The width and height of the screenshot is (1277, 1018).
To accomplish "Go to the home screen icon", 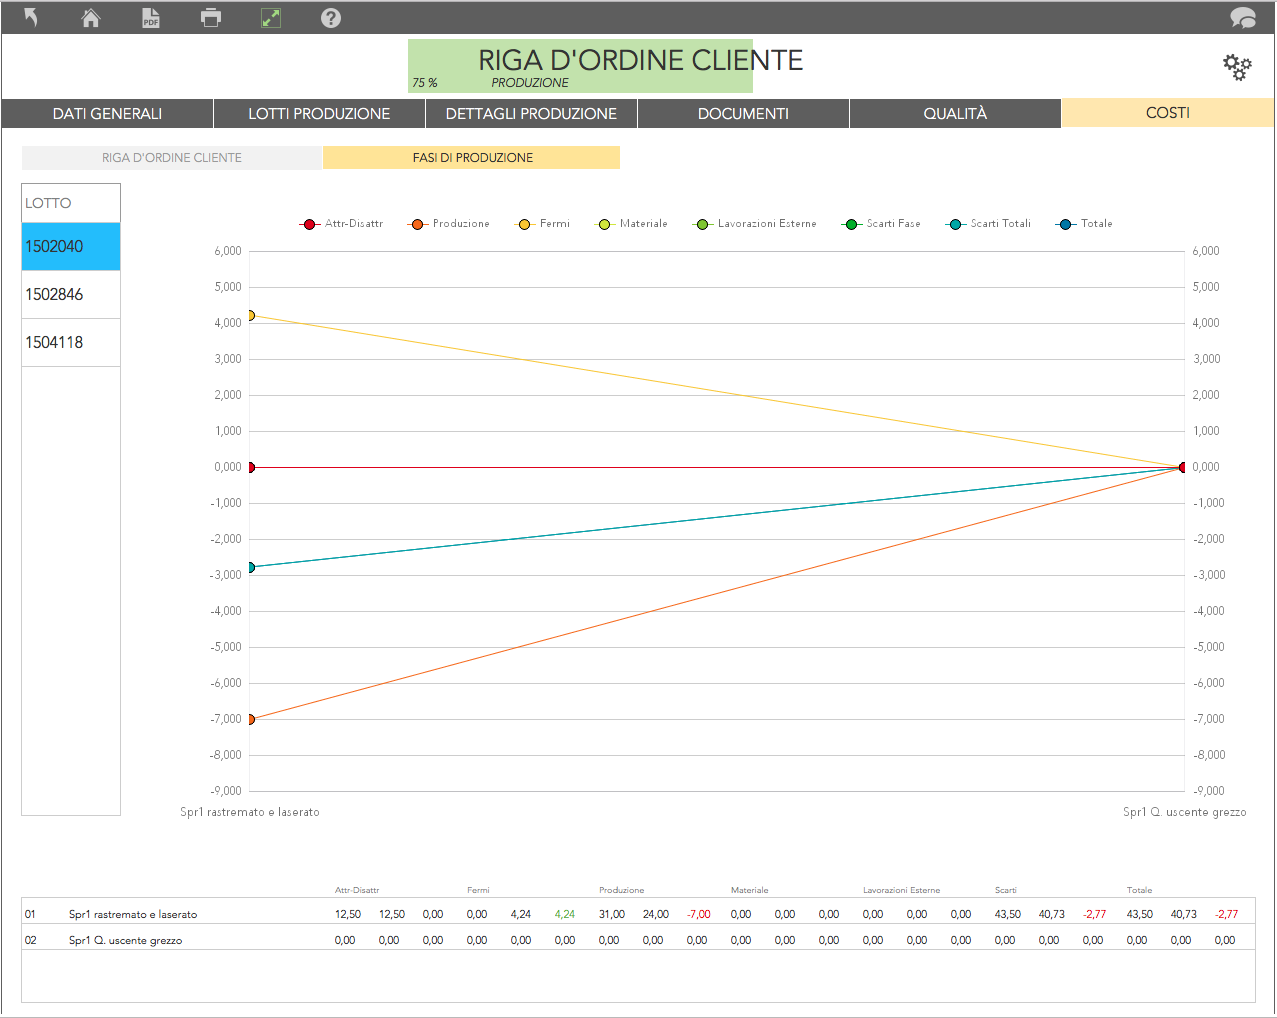I will 91,18.
